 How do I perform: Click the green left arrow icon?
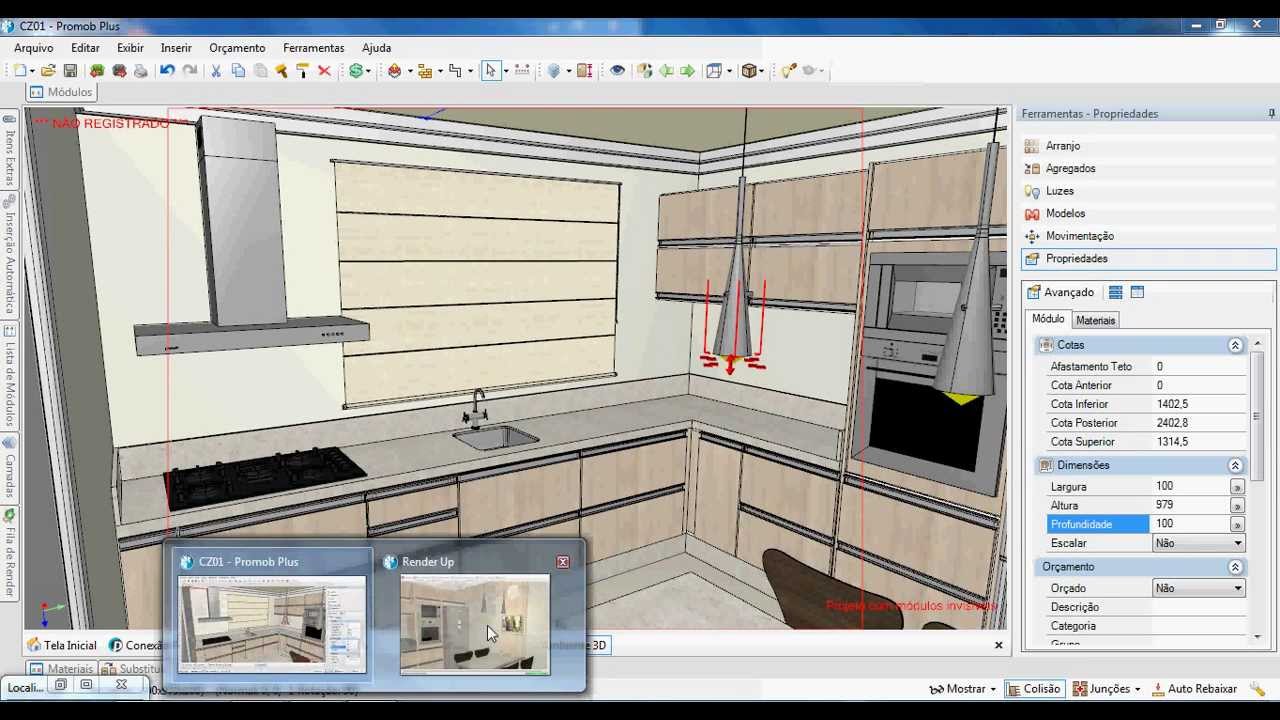(666, 70)
